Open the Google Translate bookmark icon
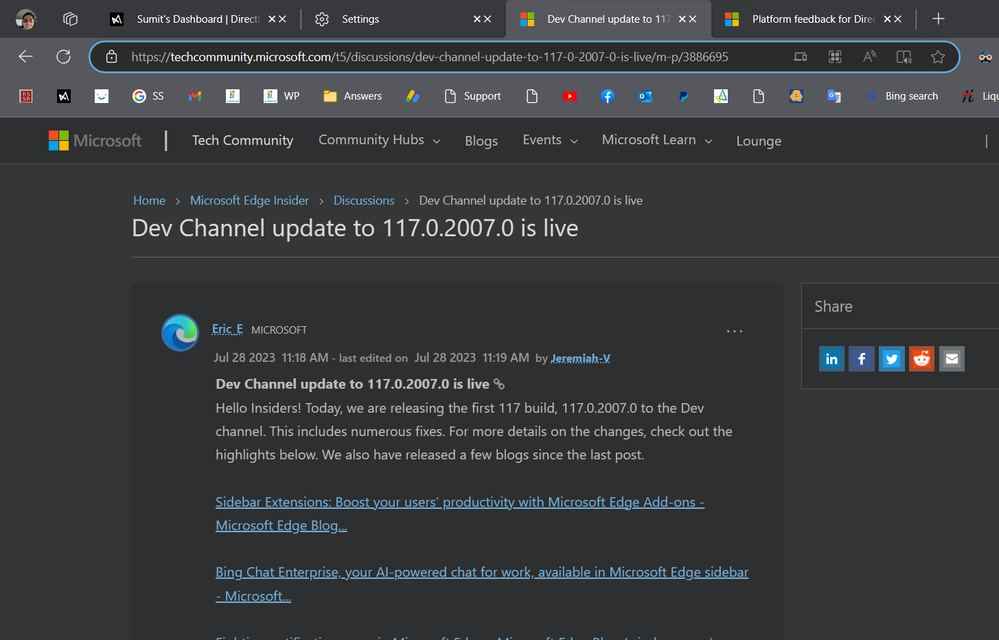This screenshot has height=640, width=999. tap(834, 96)
